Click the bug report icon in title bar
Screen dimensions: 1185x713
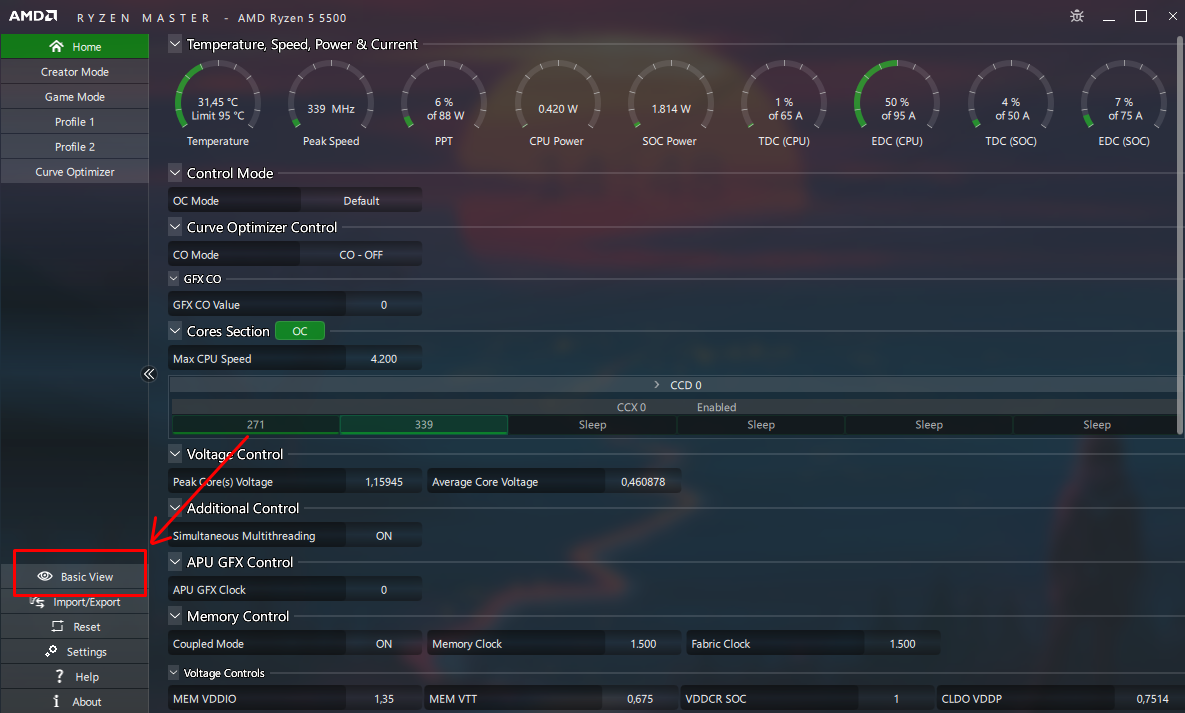[1077, 16]
